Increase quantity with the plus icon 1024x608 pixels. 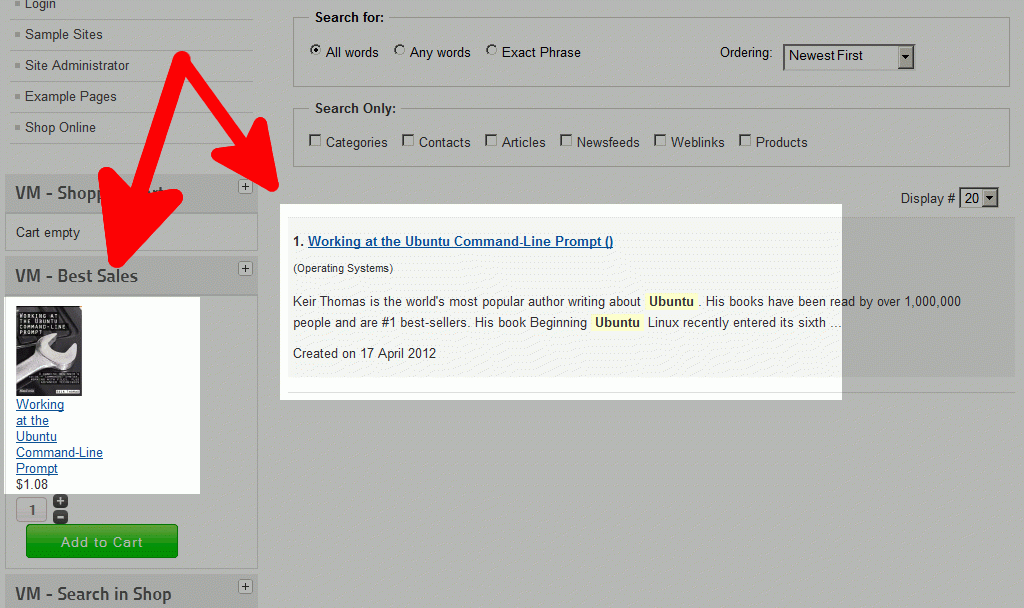point(60,501)
